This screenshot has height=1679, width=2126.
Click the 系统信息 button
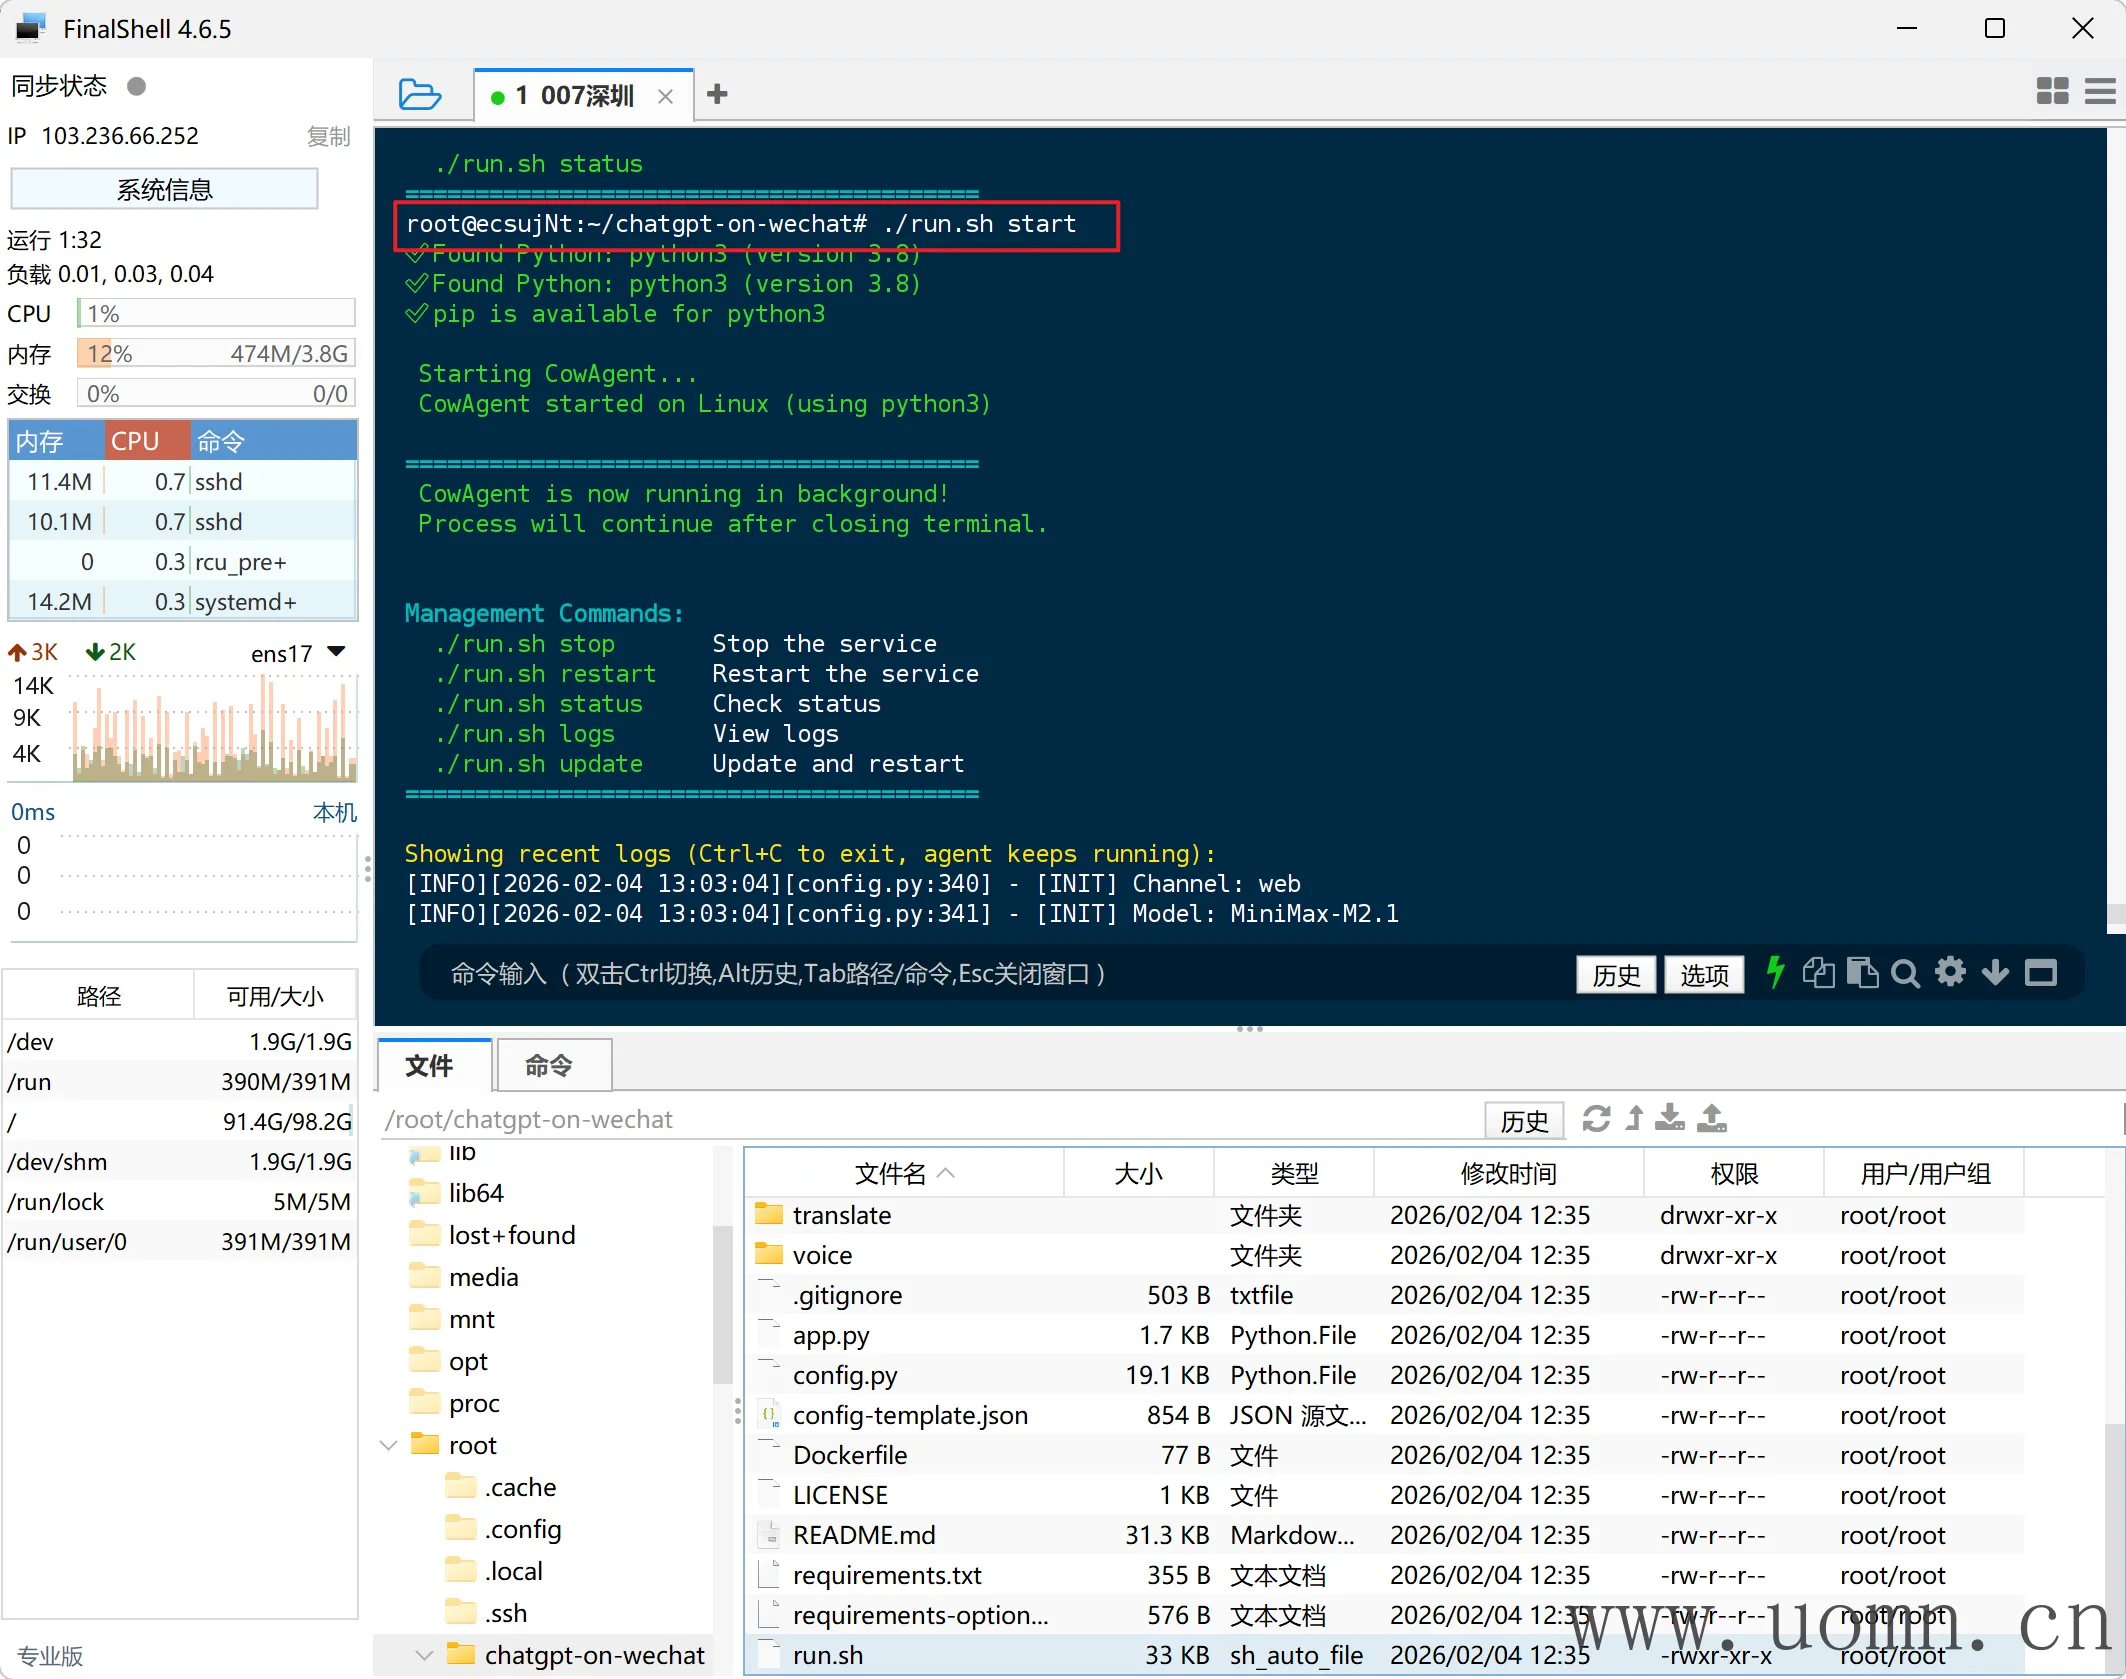pos(164,189)
